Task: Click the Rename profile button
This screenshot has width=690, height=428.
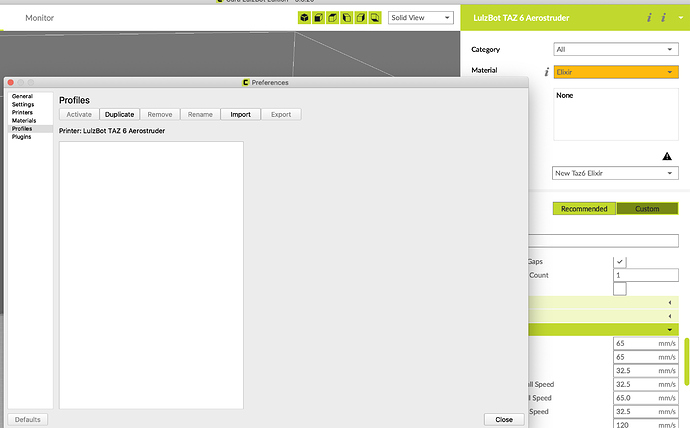Action: [x=200, y=114]
